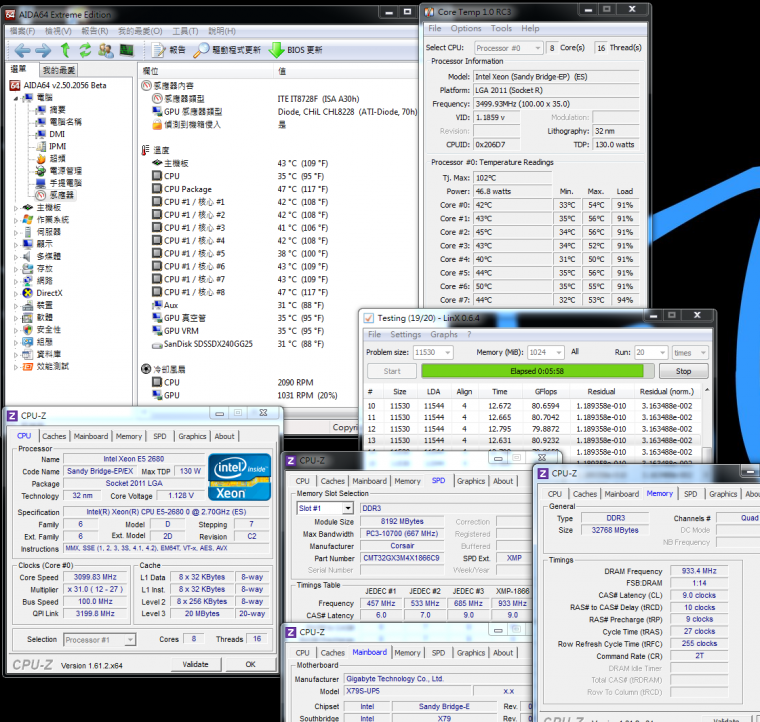The width and height of the screenshot is (760, 722).
Task: Click the back arrow in AIDA64 toolbar
Action: [21, 50]
